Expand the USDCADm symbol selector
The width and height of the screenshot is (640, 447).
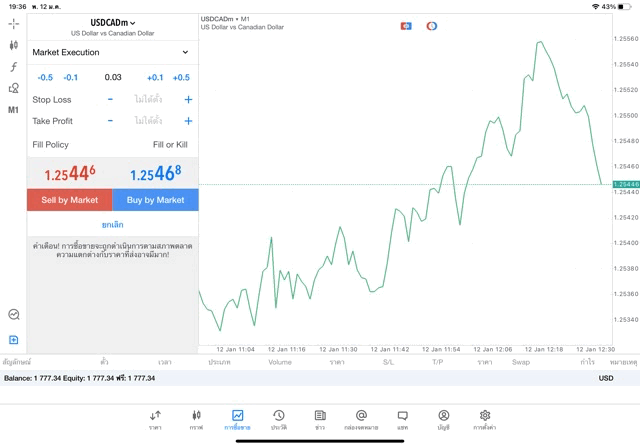tap(113, 22)
